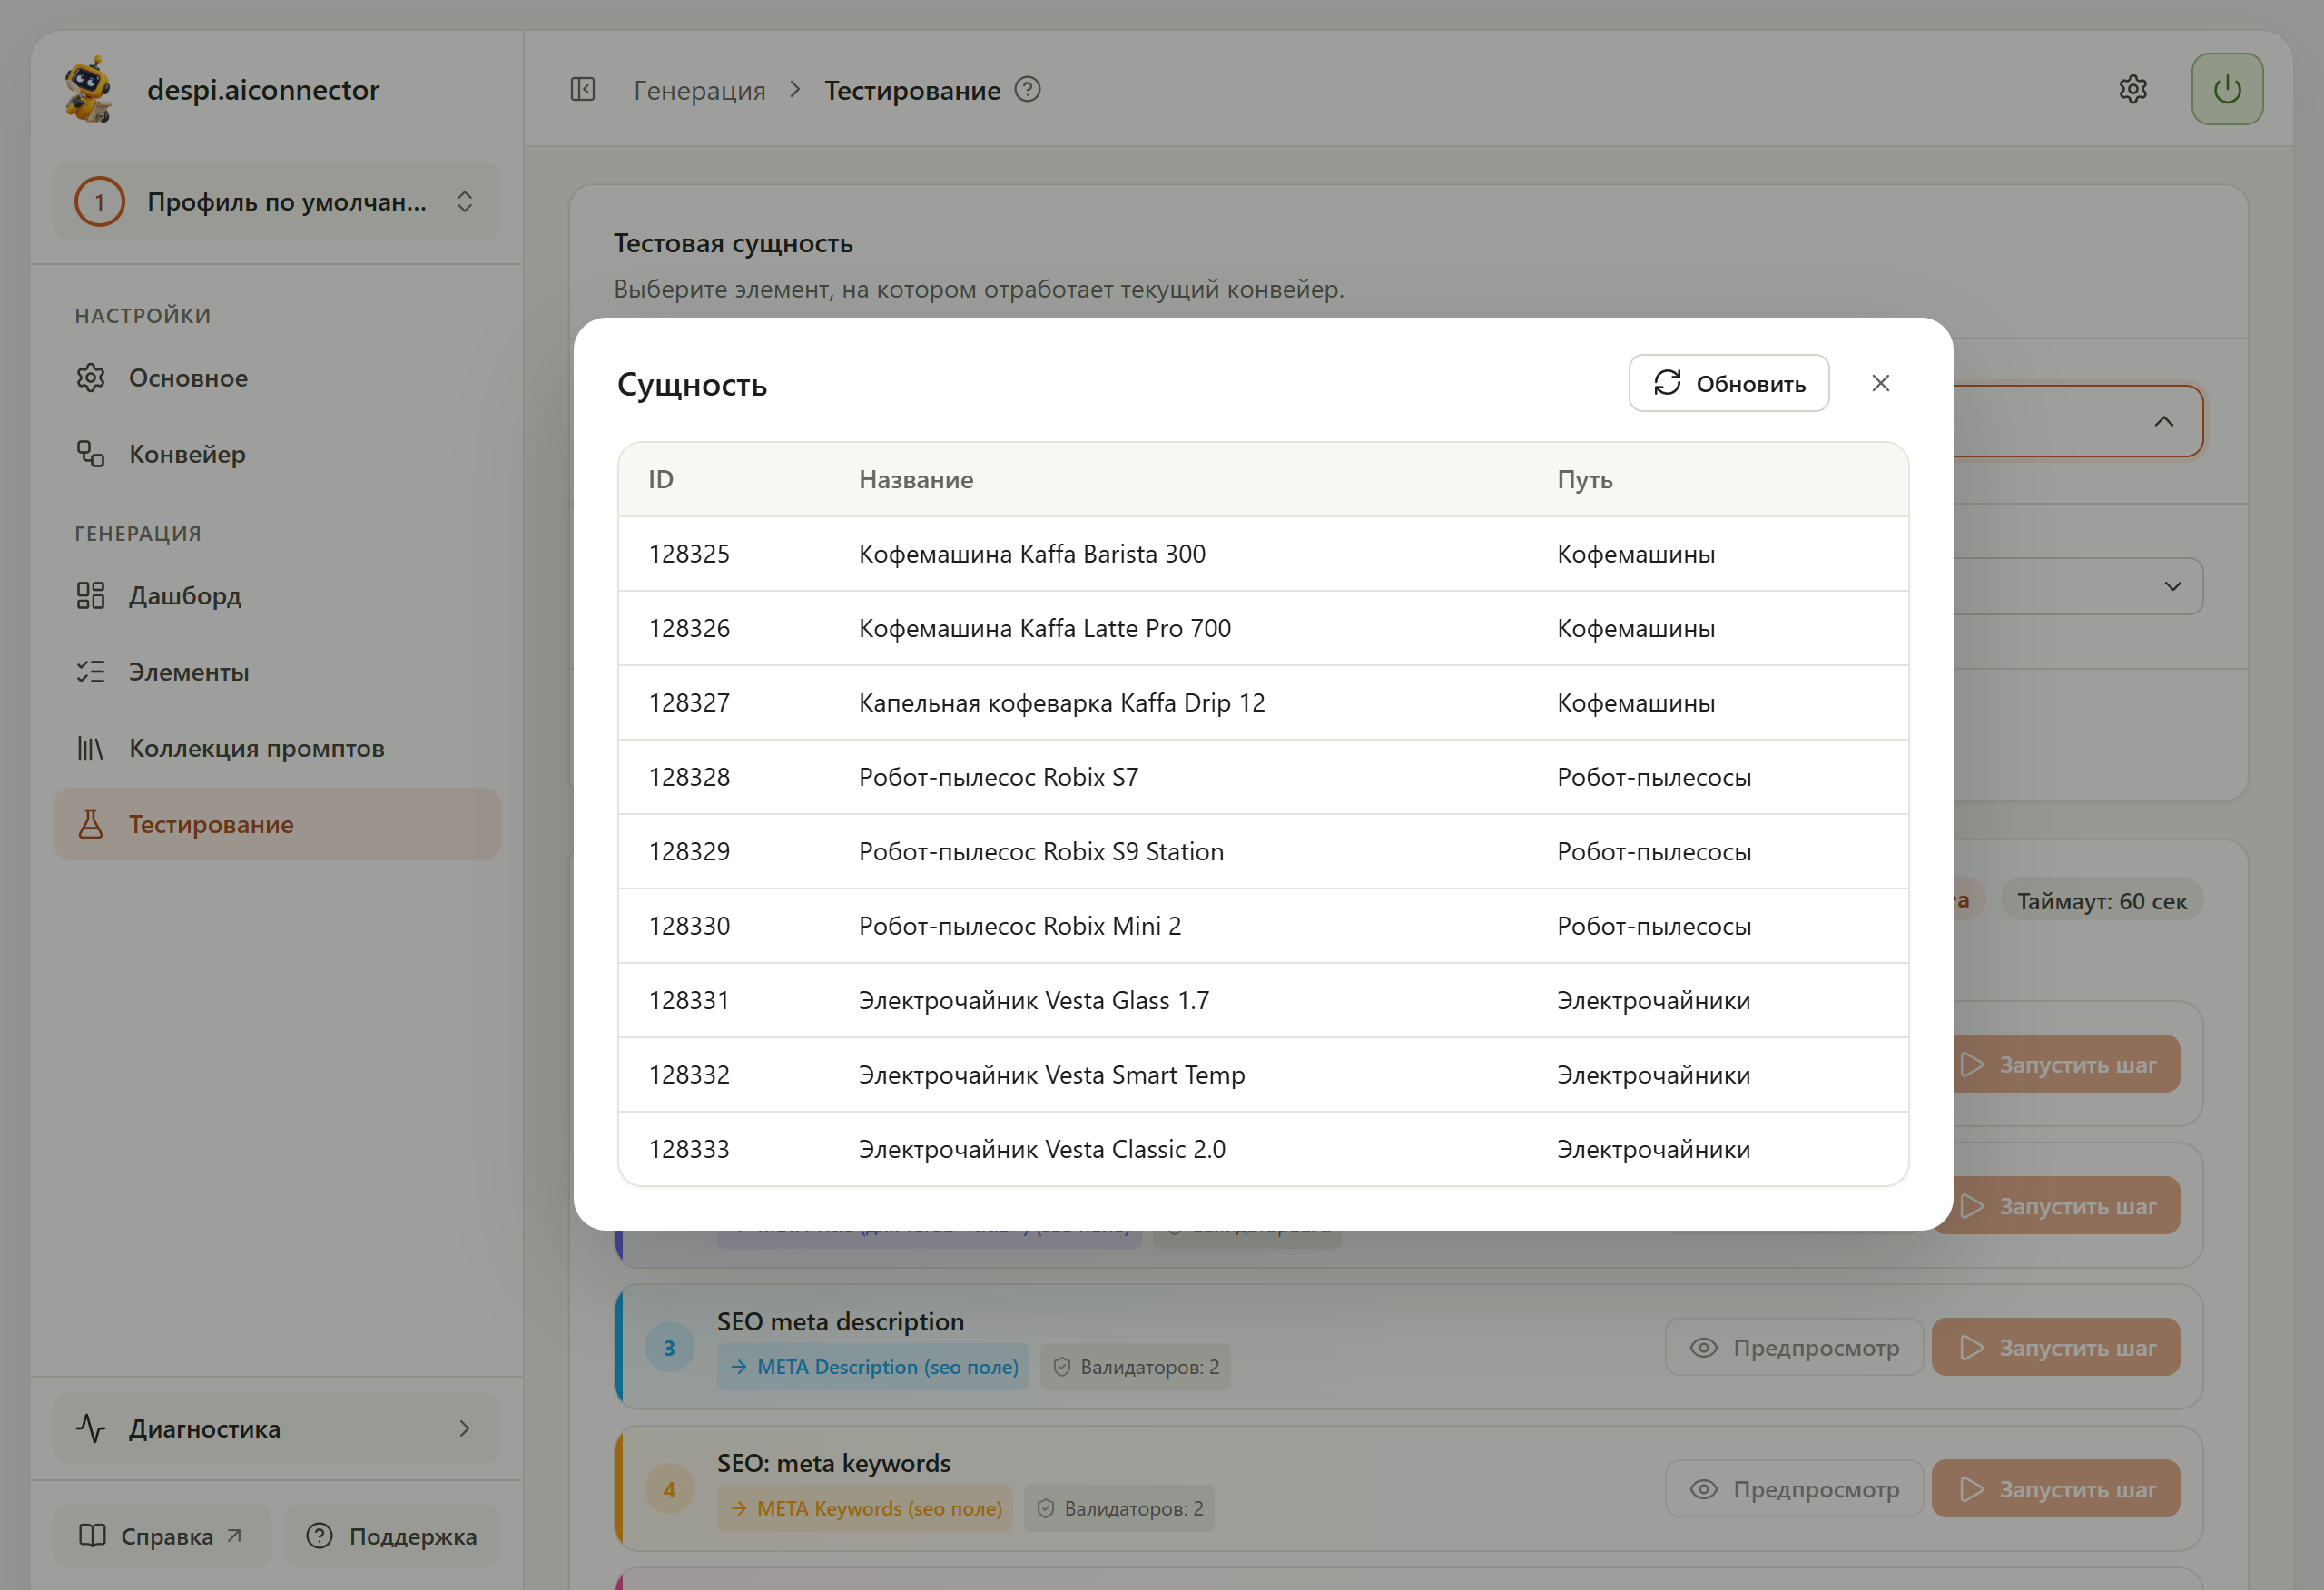Click the settings gear icon in header
Image resolution: width=2324 pixels, height=1590 pixels.
pos(2132,89)
